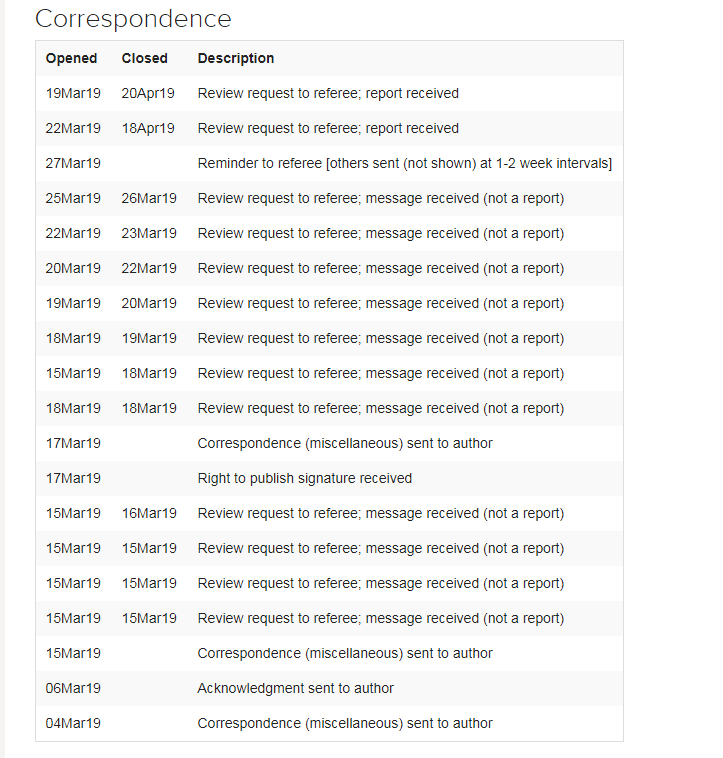Click the Correspondence section heading
This screenshot has height=758, width=723.
pyautogui.click(x=133, y=18)
